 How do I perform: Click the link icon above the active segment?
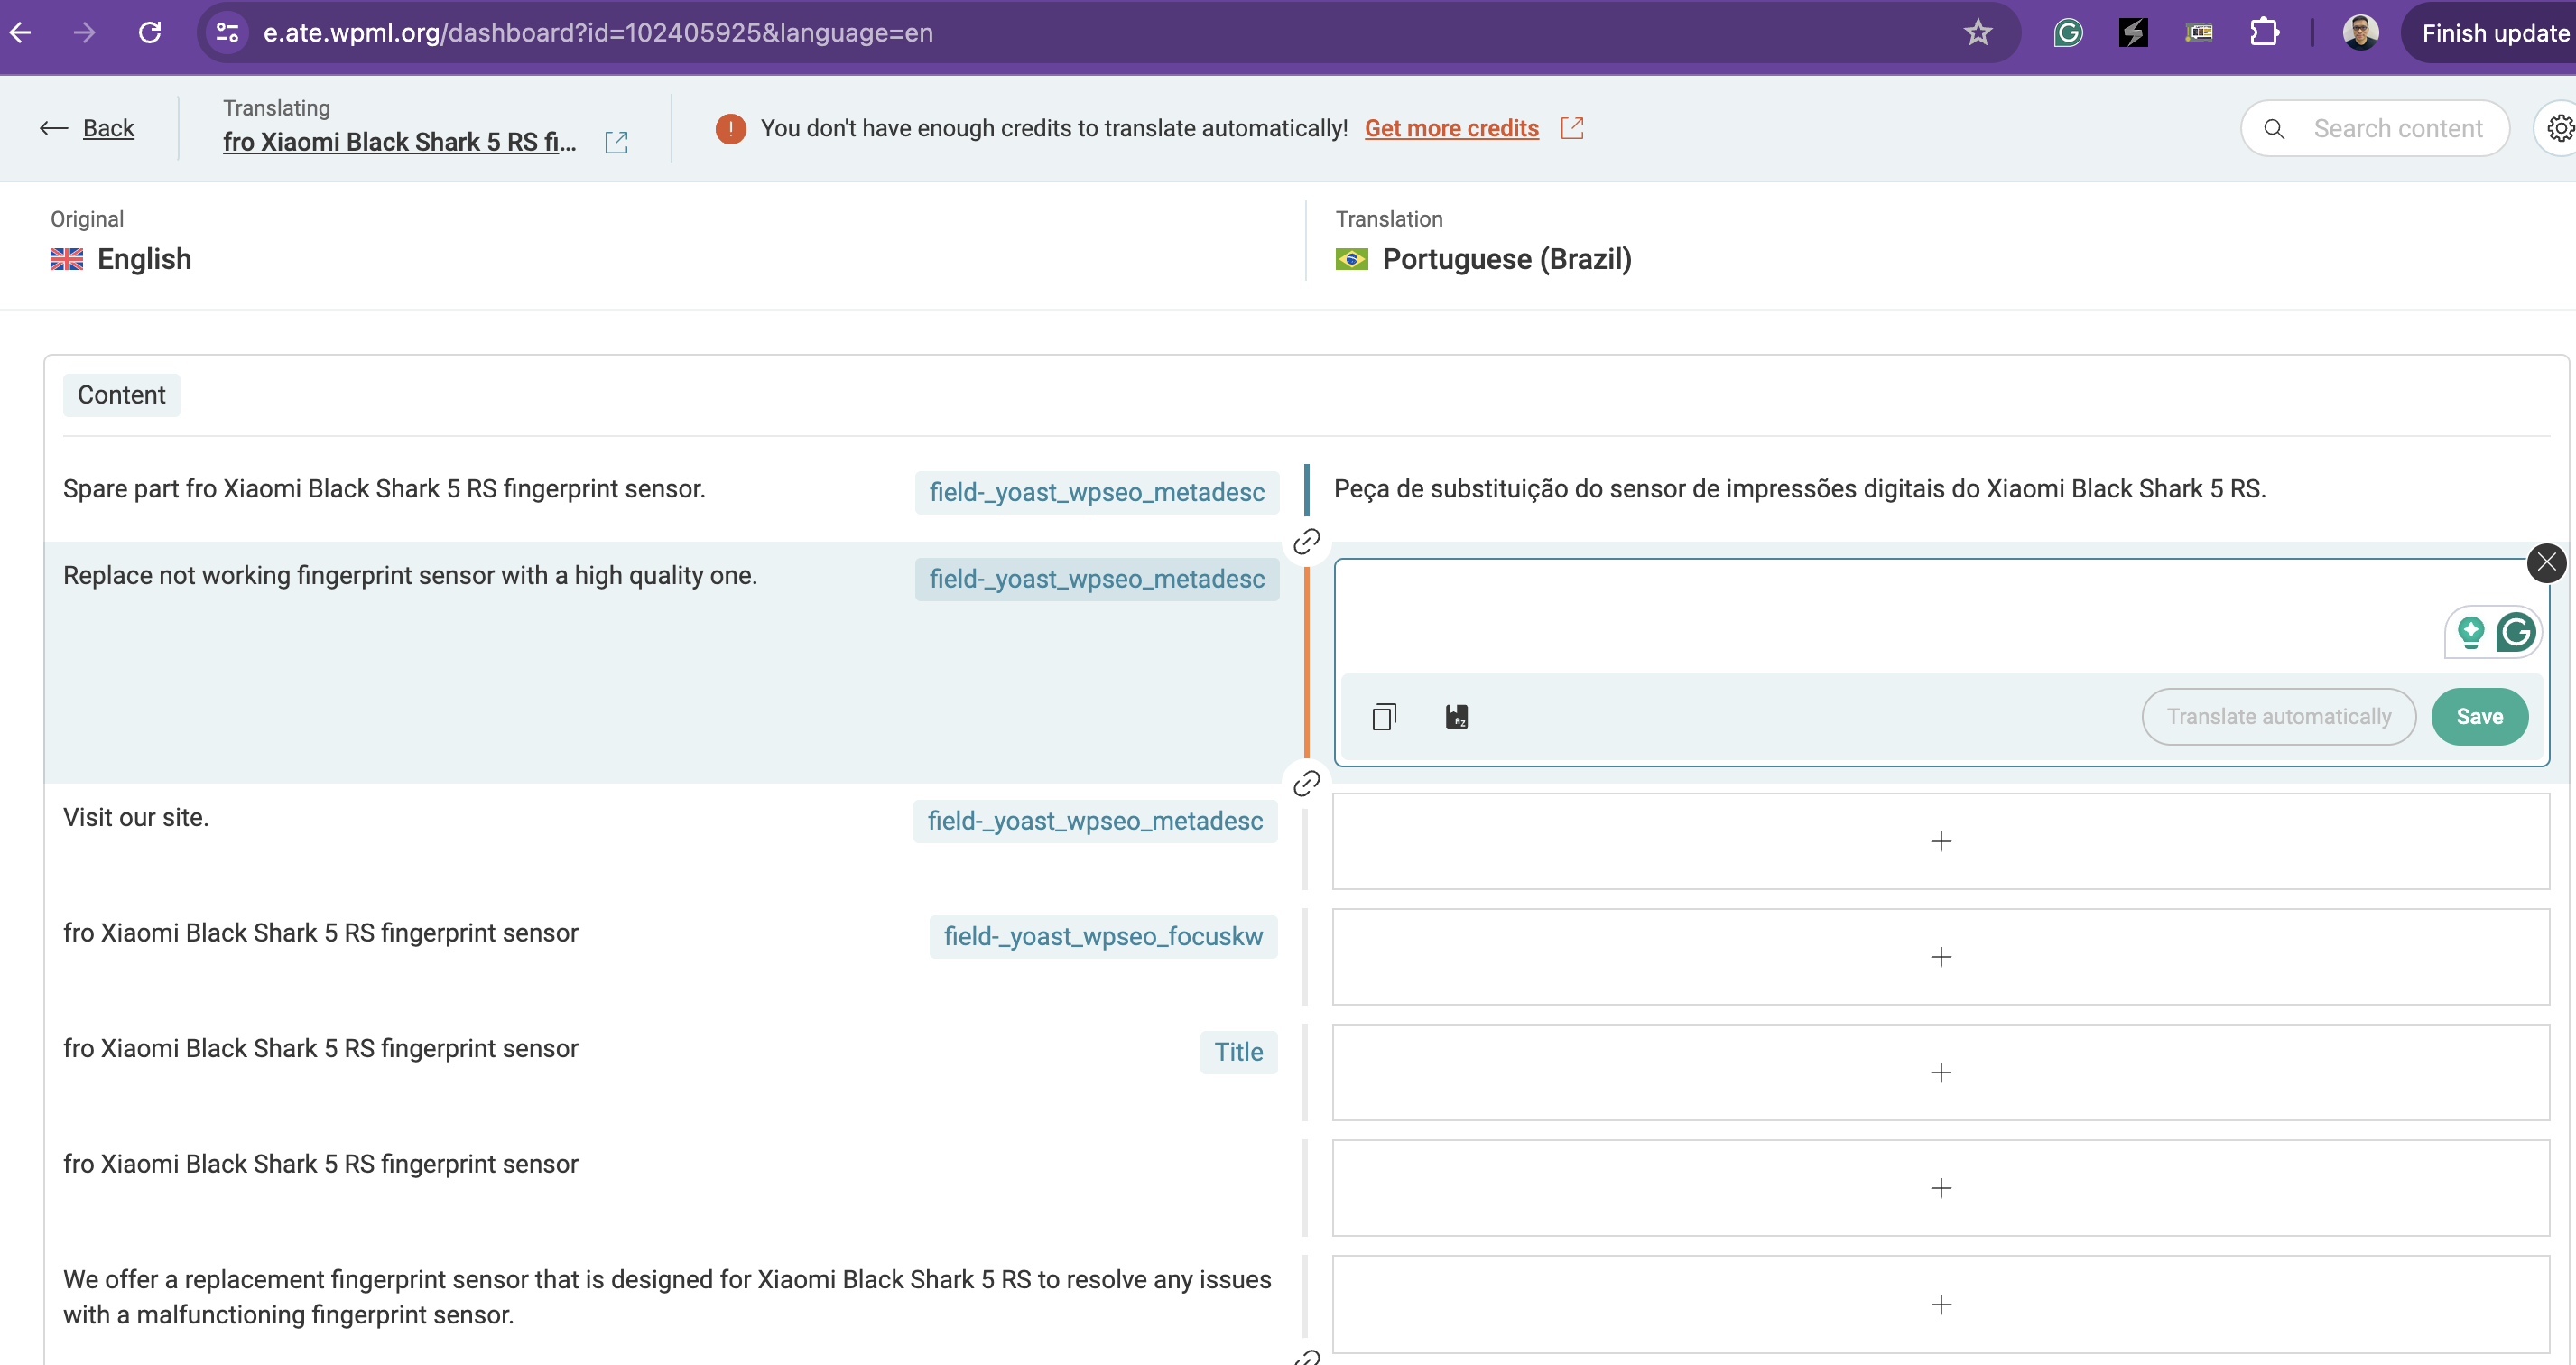1307,542
